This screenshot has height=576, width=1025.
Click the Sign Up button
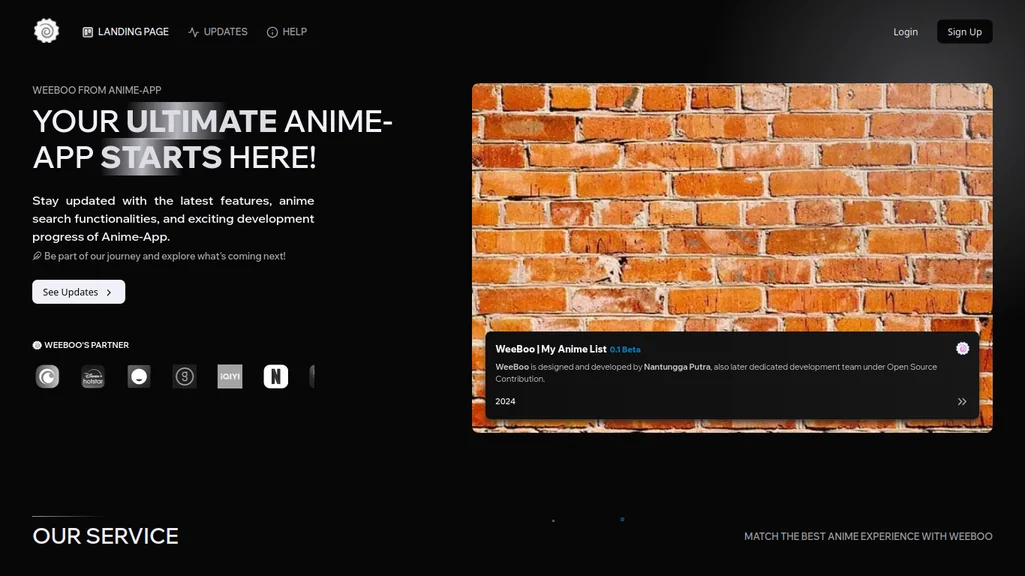pos(963,31)
